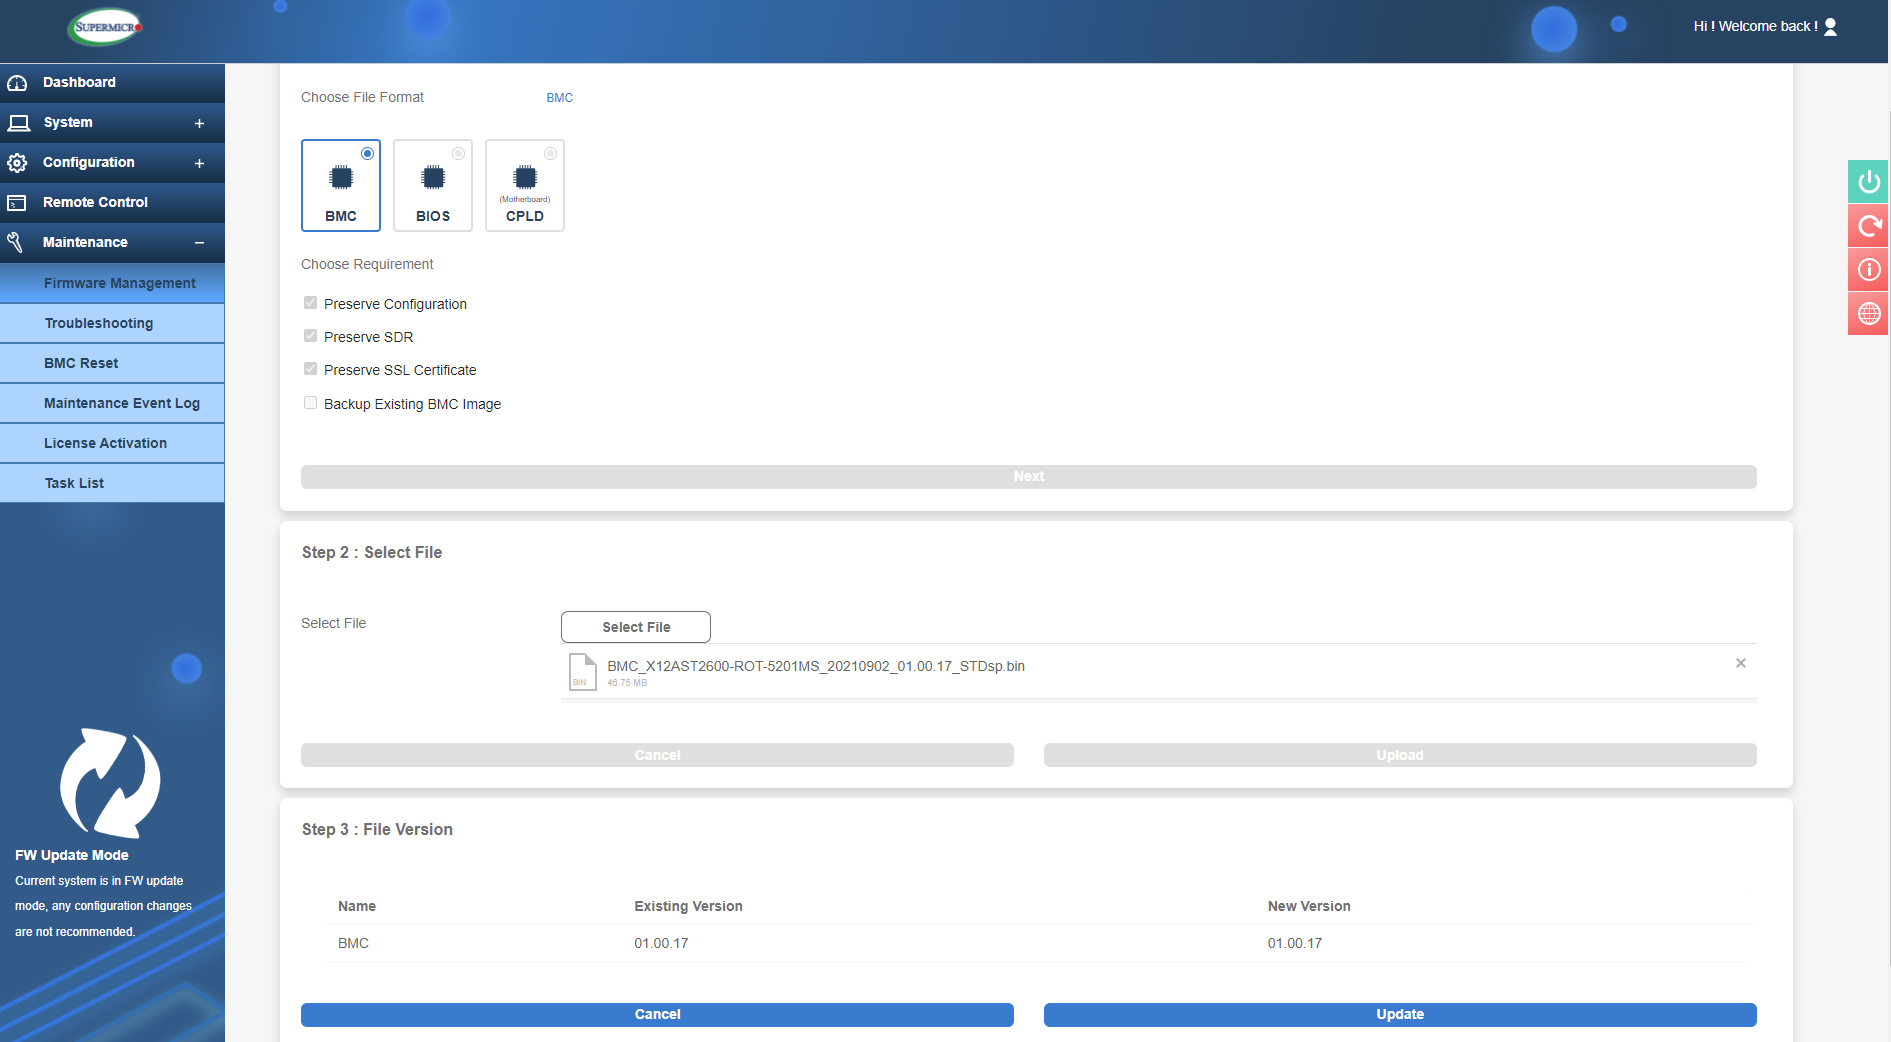This screenshot has height=1042, width=1891.
Task: Click Update to start firmware update
Action: pyautogui.click(x=1399, y=1014)
